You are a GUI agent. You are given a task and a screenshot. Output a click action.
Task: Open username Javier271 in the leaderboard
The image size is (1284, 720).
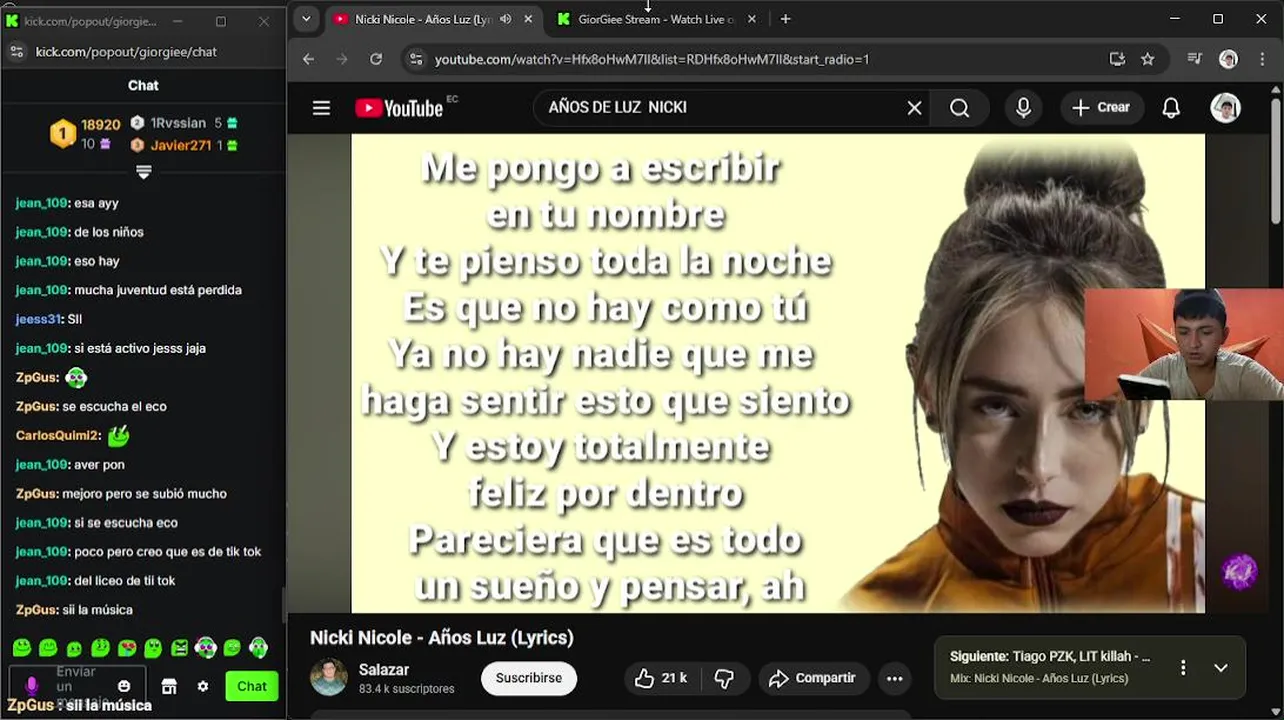click(x=181, y=145)
